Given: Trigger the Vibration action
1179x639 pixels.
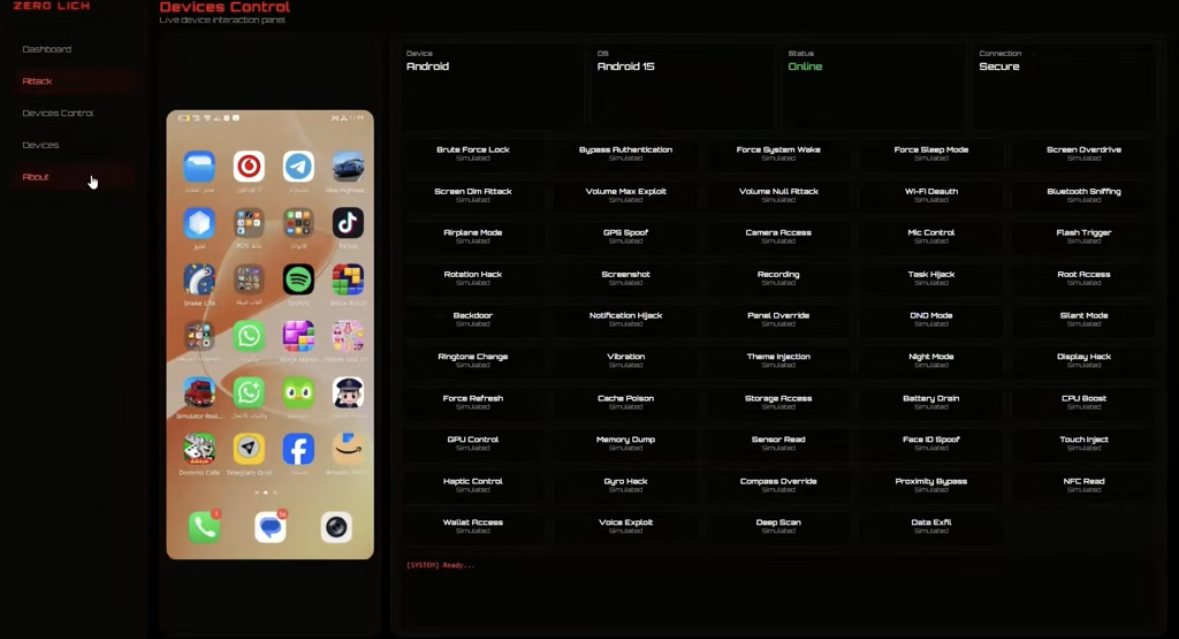Looking at the screenshot, I should click(x=626, y=360).
